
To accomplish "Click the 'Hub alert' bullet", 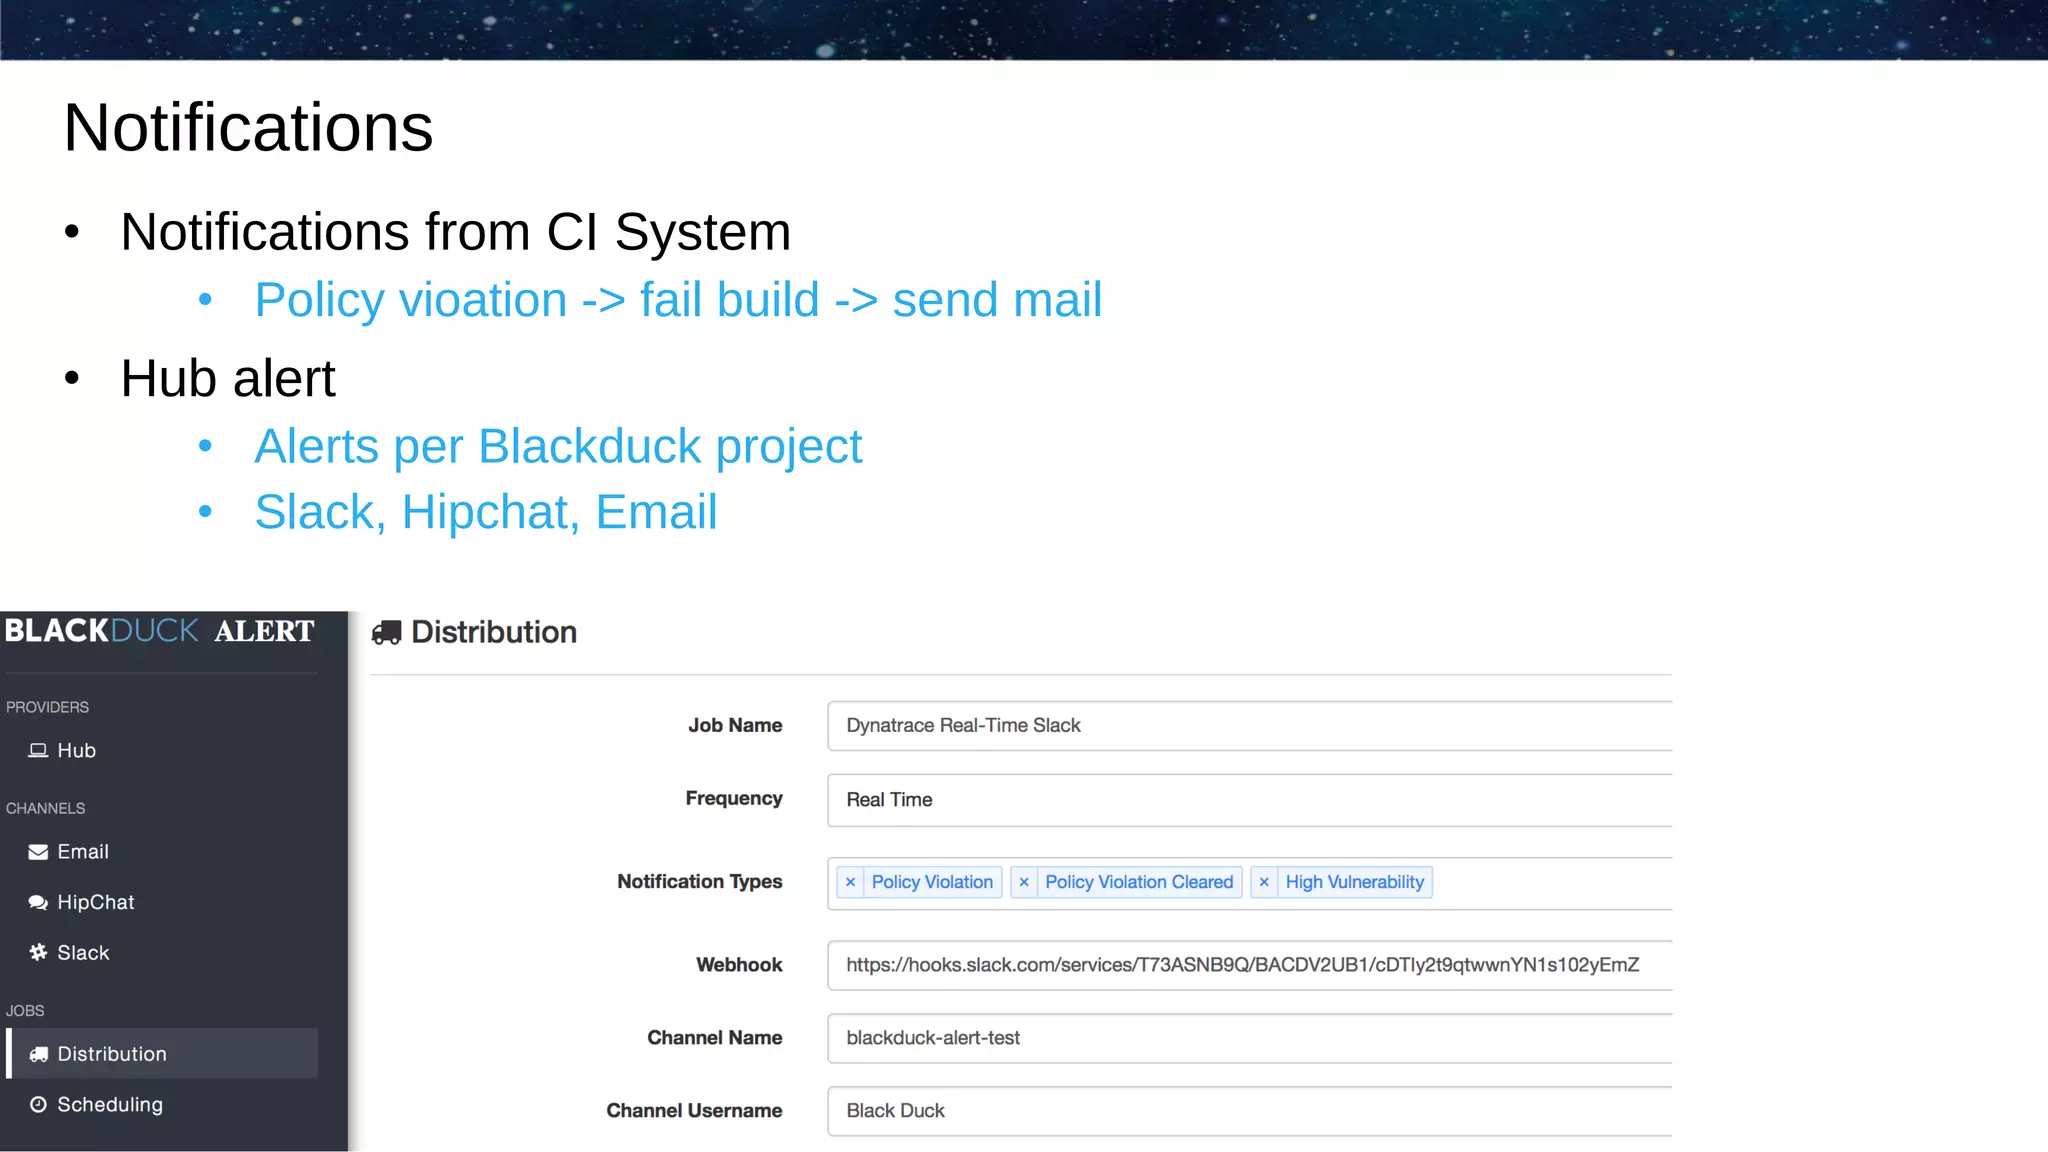I will [x=228, y=379].
